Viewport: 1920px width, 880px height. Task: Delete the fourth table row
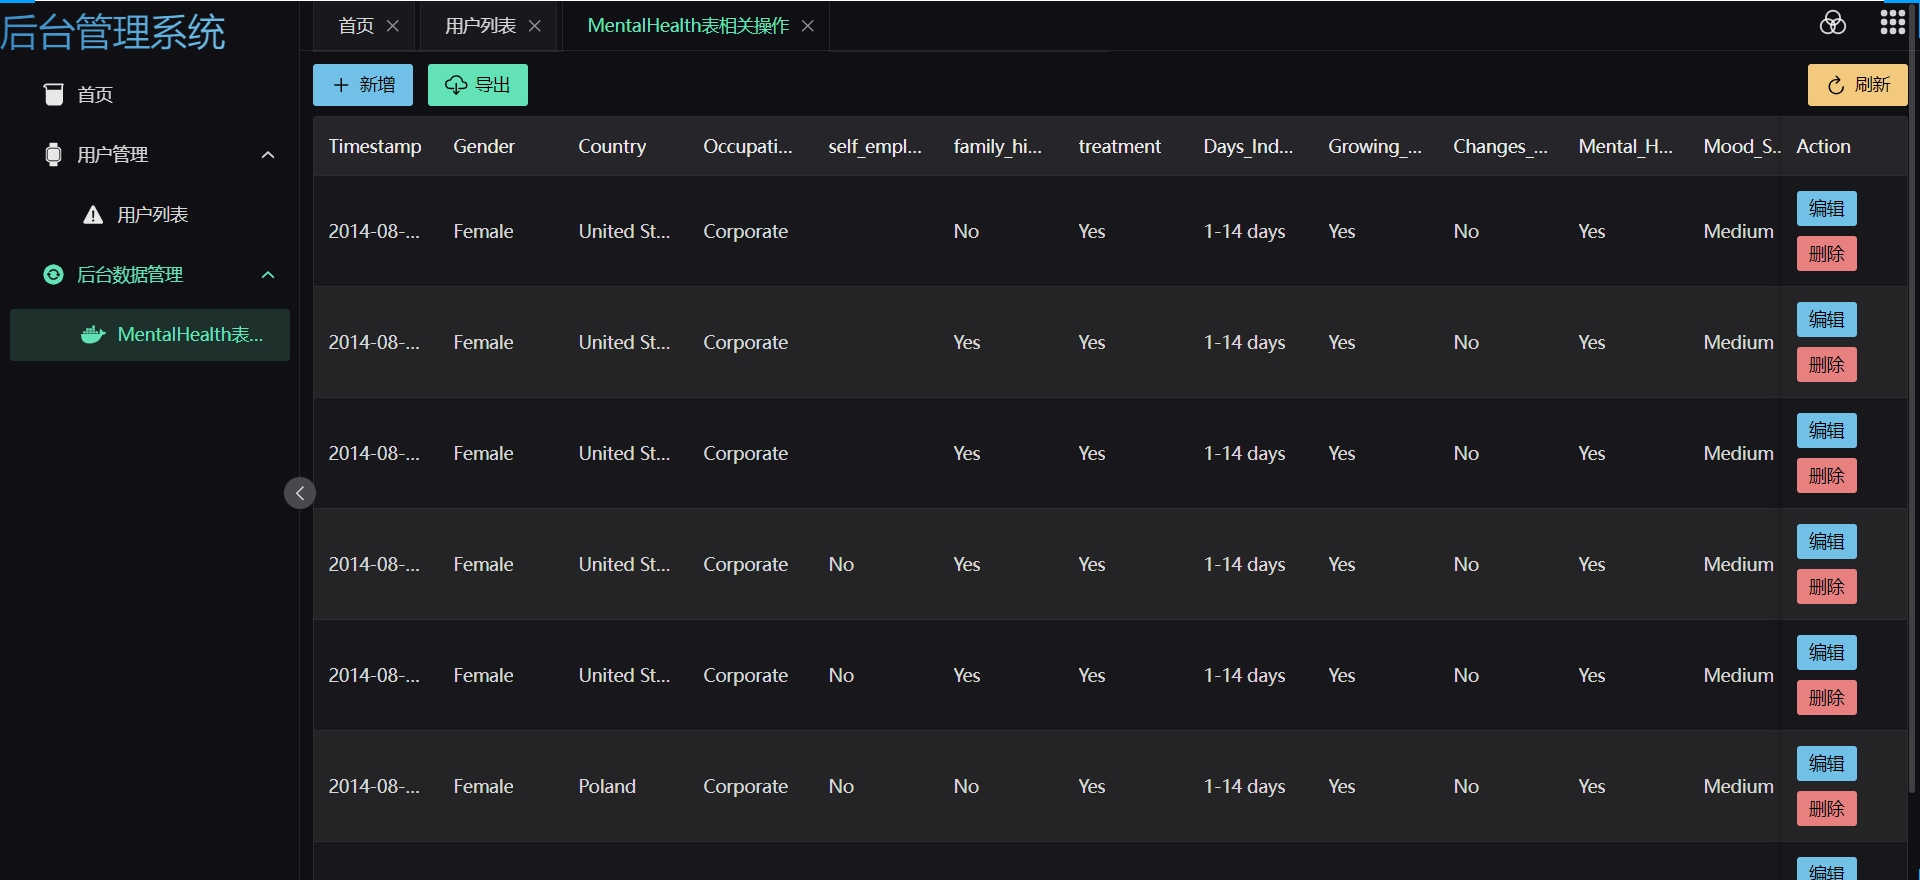click(1827, 587)
